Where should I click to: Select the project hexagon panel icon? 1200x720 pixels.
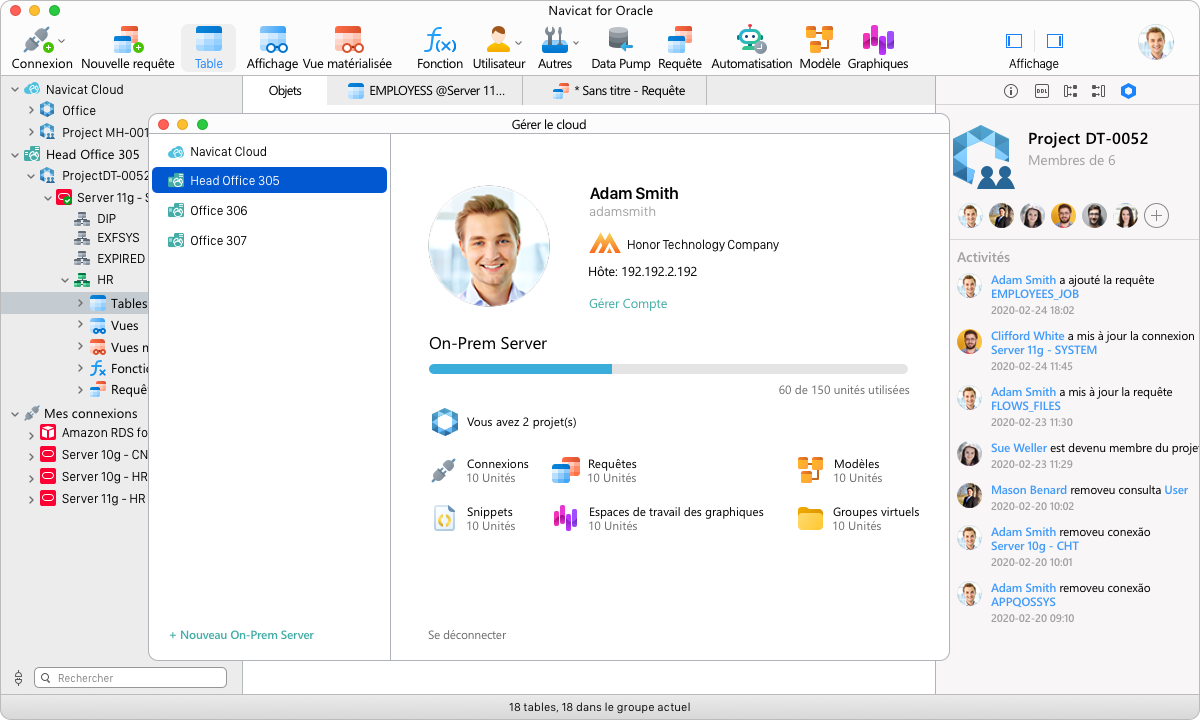(1128, 91)
